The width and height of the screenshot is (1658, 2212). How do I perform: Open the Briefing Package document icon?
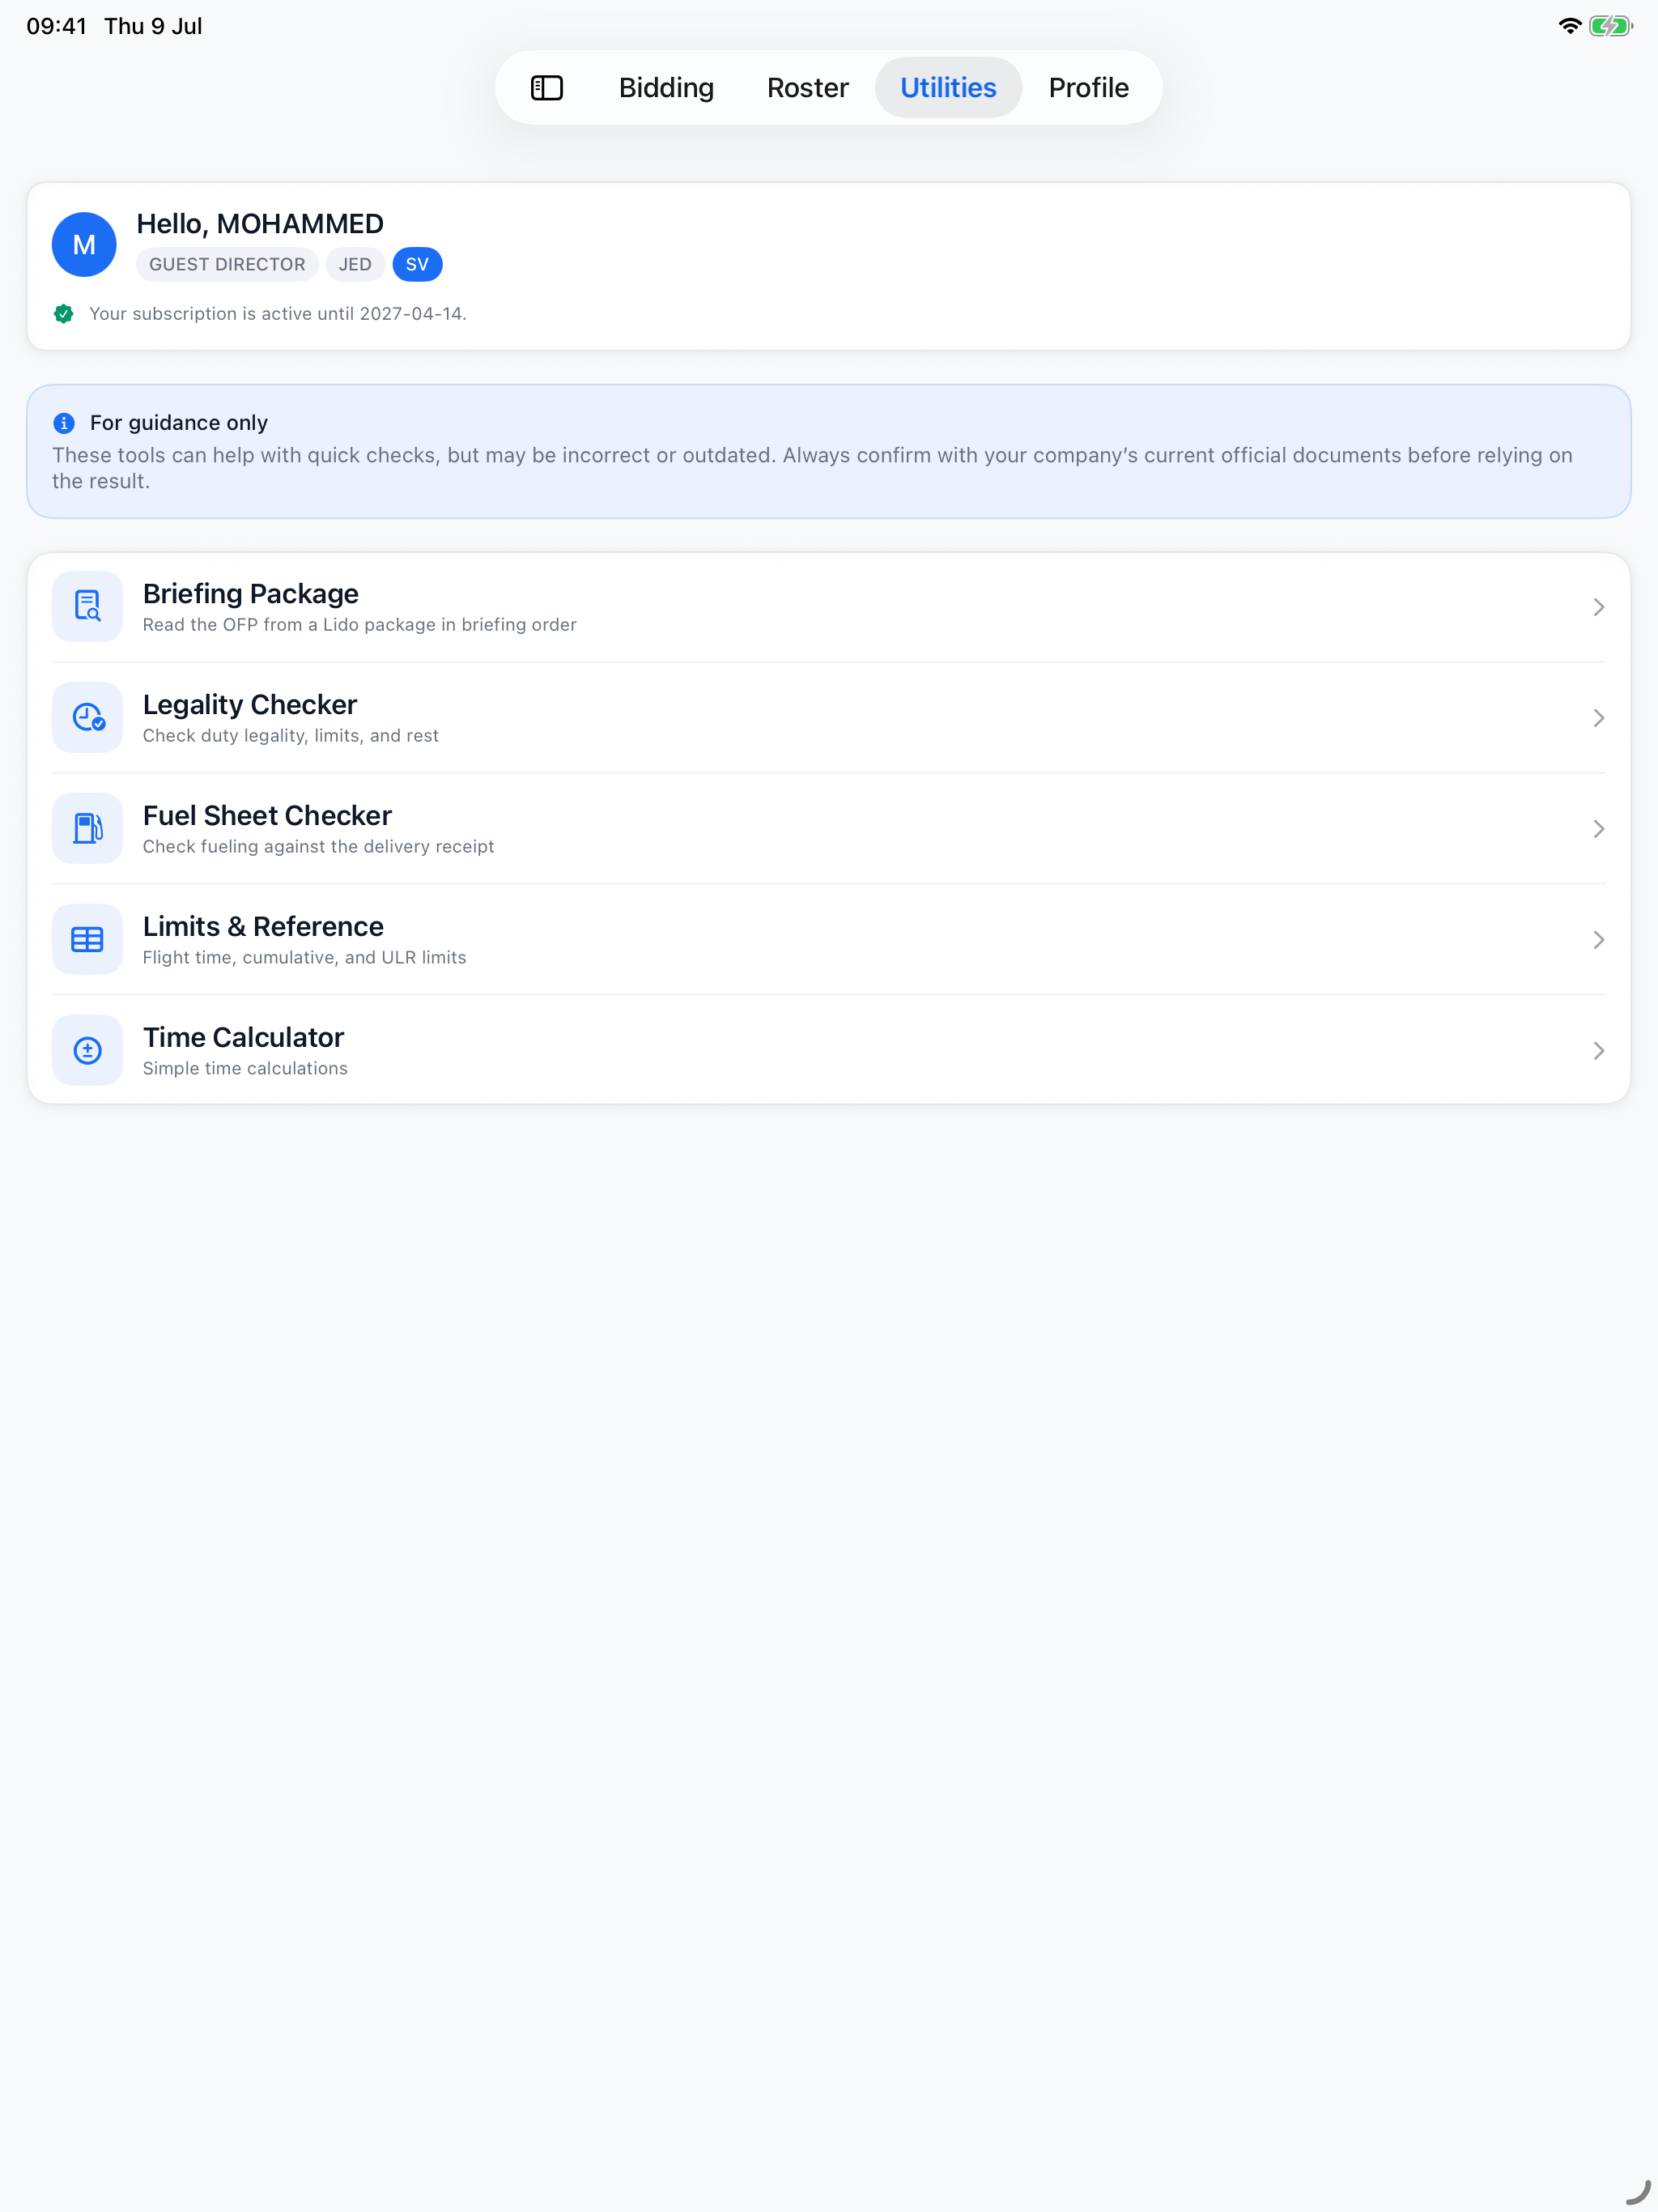point(88,607)
